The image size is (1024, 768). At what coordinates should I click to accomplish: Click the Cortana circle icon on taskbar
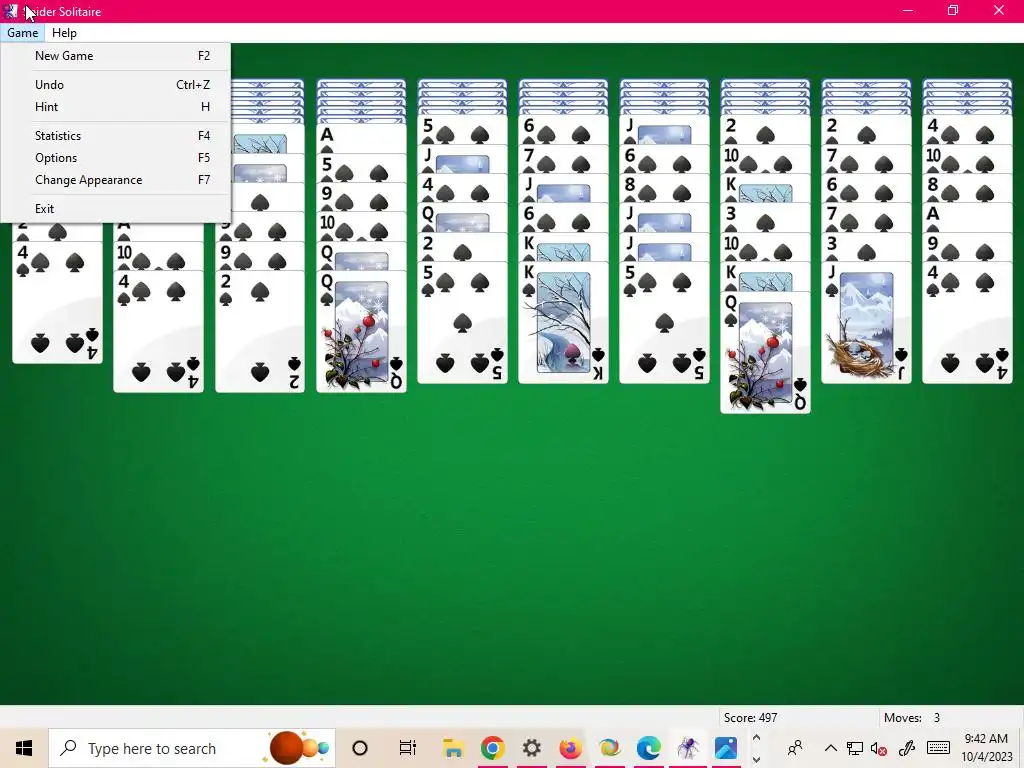[x=360, y=748]
